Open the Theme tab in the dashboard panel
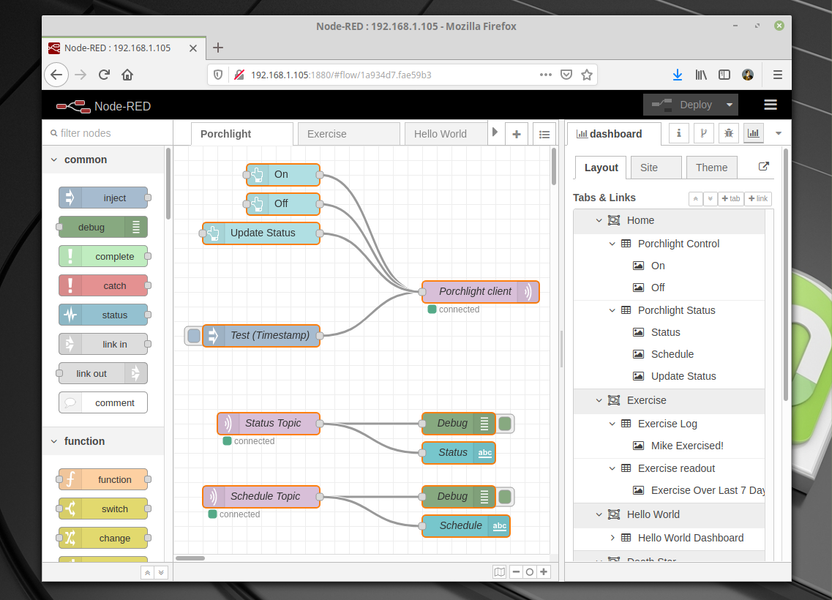Image resolution: width=832 pixels, height=600 pixels. 711,167
